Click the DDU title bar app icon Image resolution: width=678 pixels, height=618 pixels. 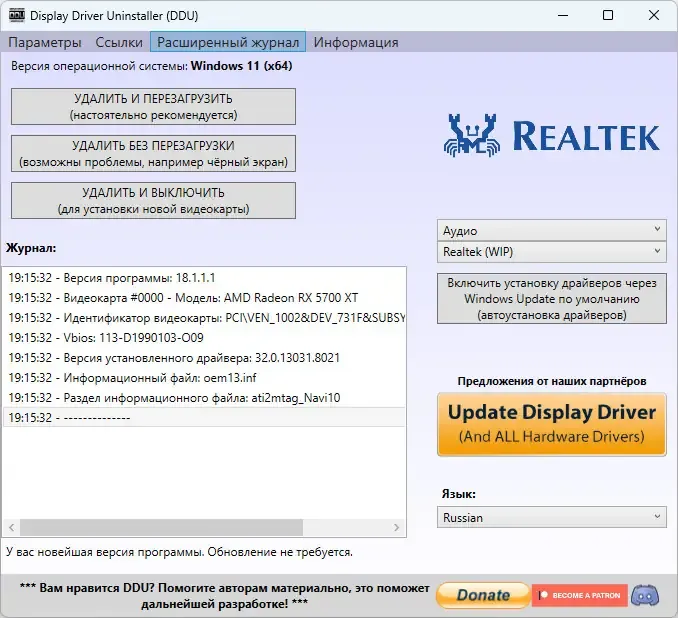pyautogui.click(x=17, y=15)
